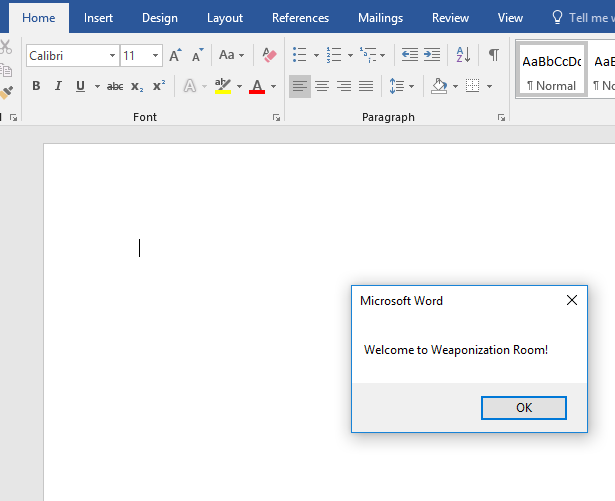The height and width of the screenshot is (501, 615).
Task: Open Change Case dropdown
Action: tap(231, 55)
